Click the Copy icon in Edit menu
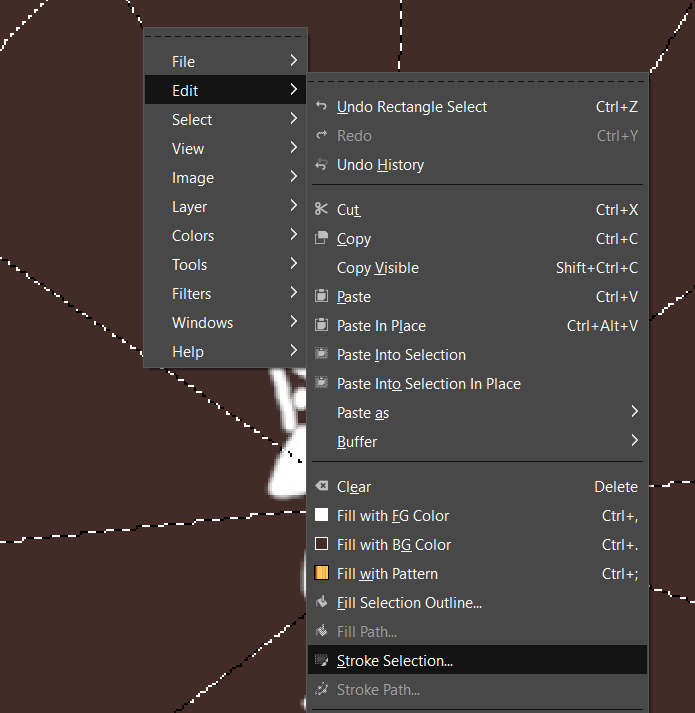The image size is (695, 713). point(321,239)
